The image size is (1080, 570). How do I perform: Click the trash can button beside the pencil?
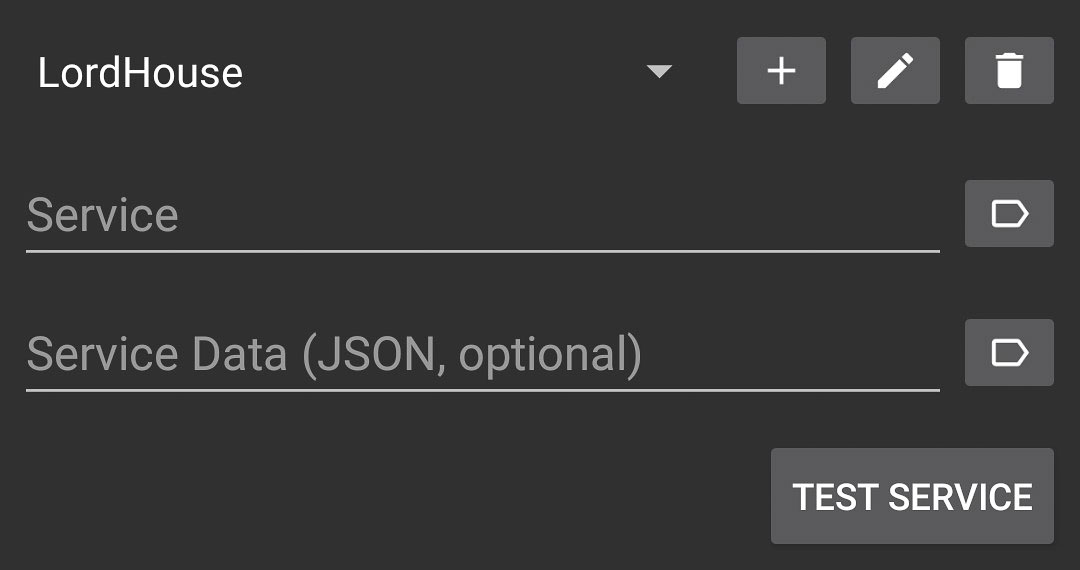click(1009, 71)
